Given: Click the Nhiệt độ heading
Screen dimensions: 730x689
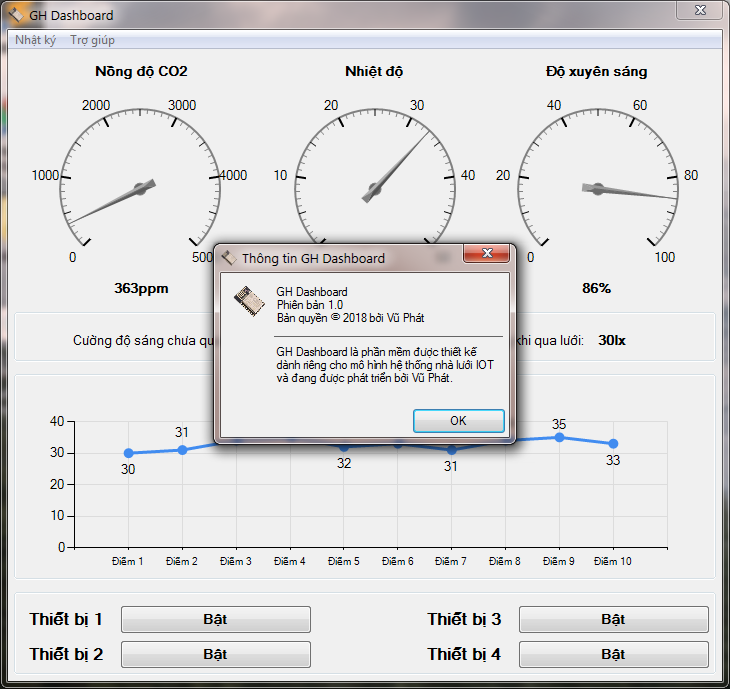Looking at the screenshot, I should pos(374,71).
